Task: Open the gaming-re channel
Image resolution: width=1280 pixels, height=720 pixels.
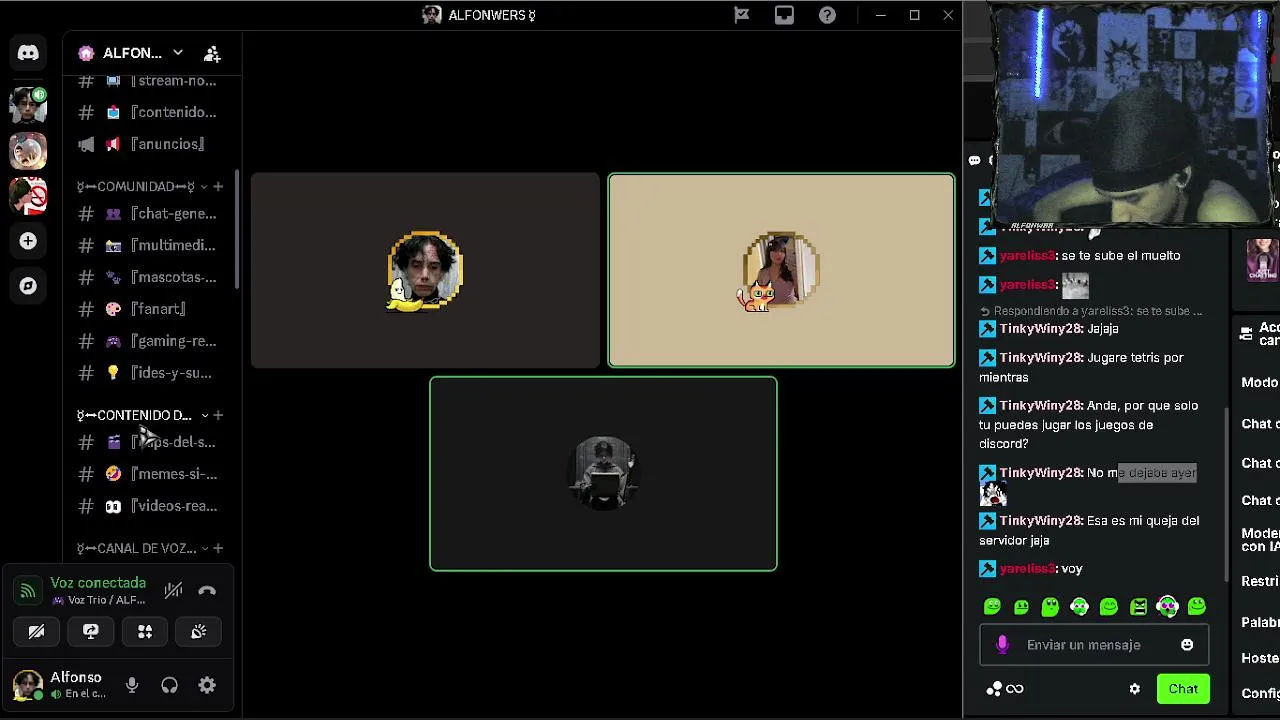Action: pyautogui.click(x=150, y=341)
